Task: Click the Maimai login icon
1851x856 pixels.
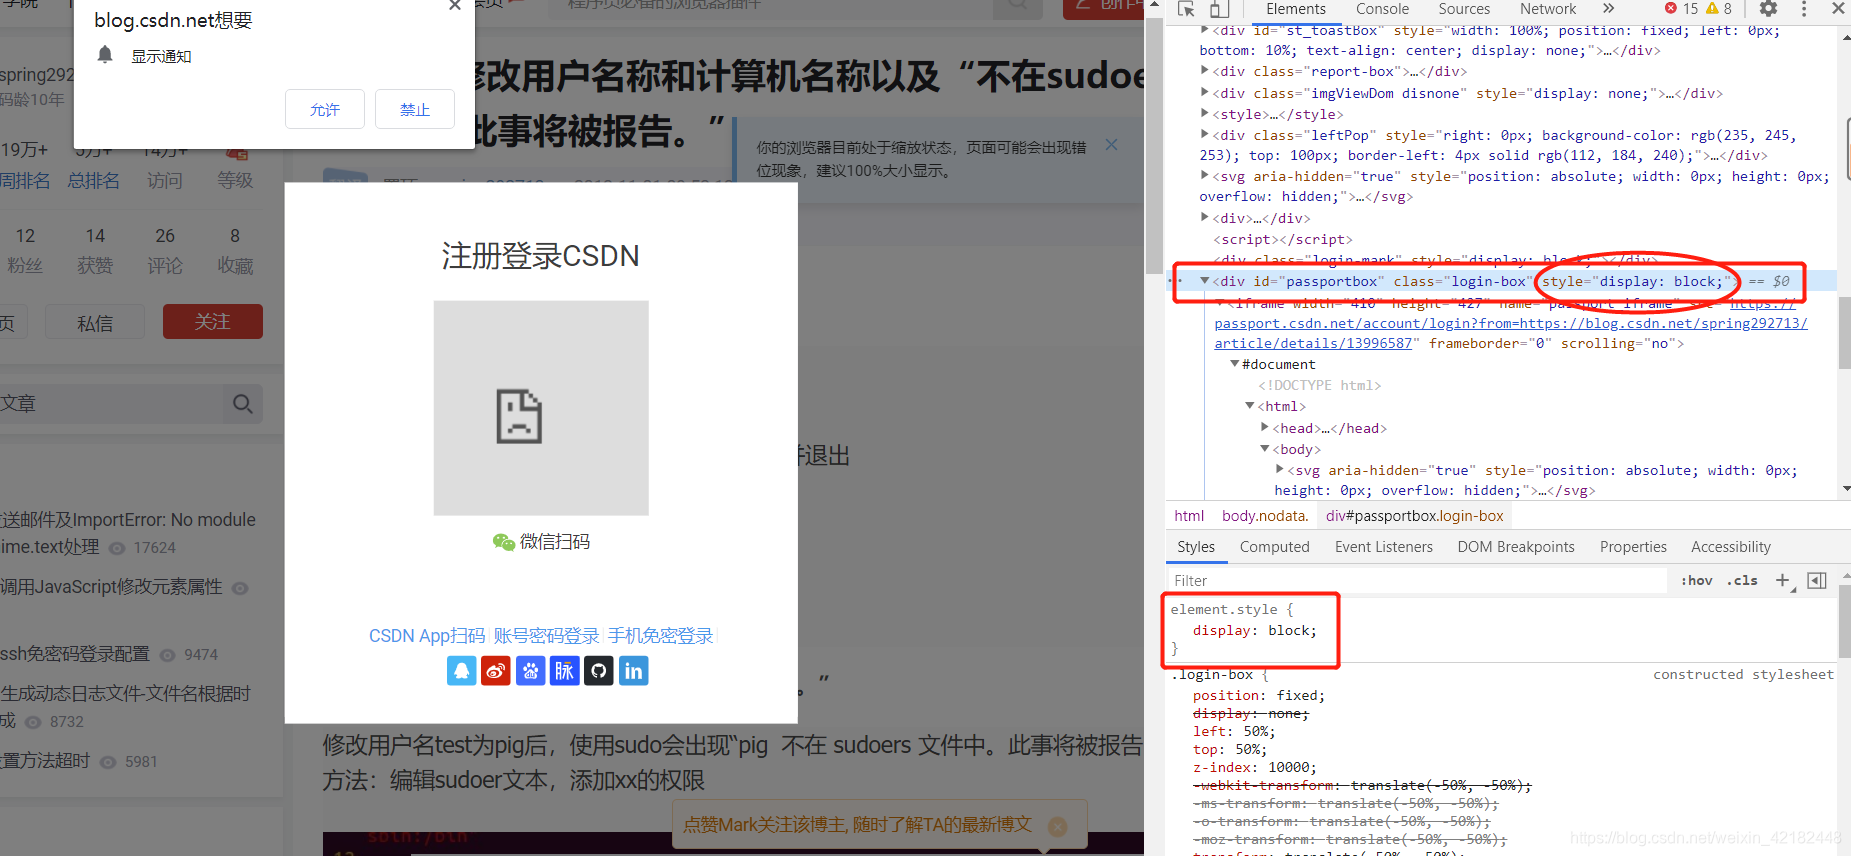Action: point(565,671)
